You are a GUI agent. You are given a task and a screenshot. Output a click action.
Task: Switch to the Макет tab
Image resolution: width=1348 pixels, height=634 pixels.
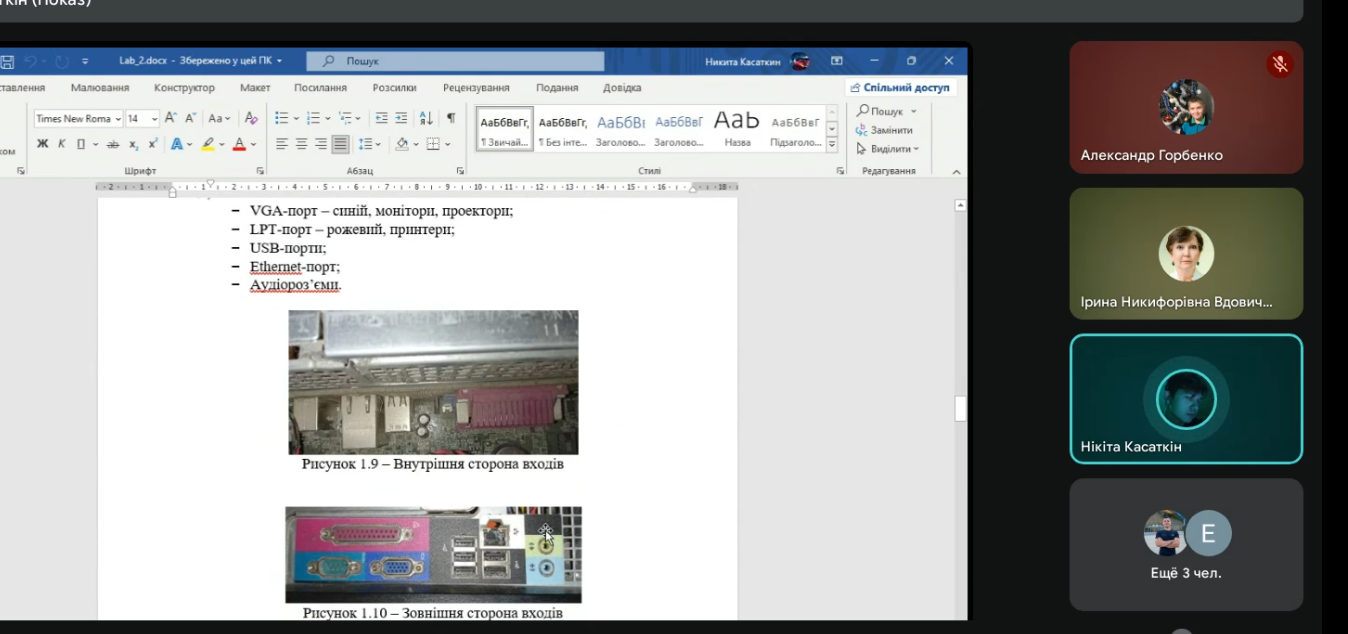pyautogui.click(x=255, y=88)
